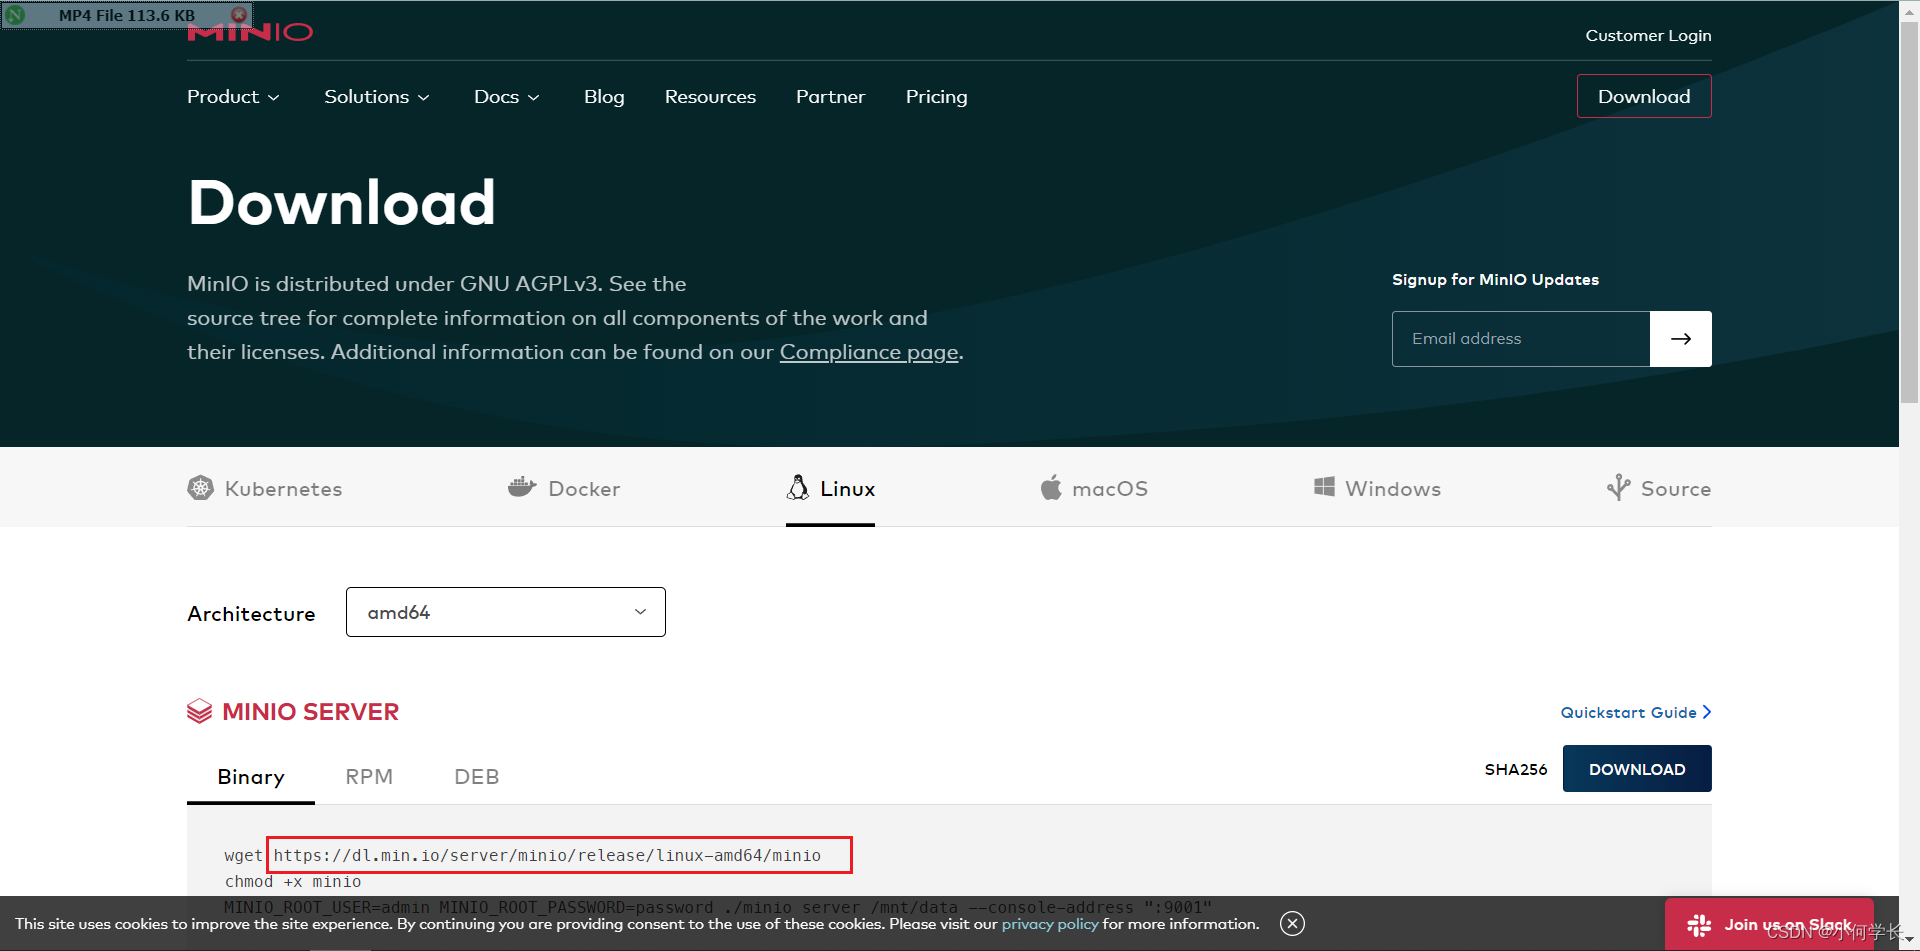This screenshot has height=951, width=1920.
Task: Open the Resources page
Action: [x=710, y=97]
